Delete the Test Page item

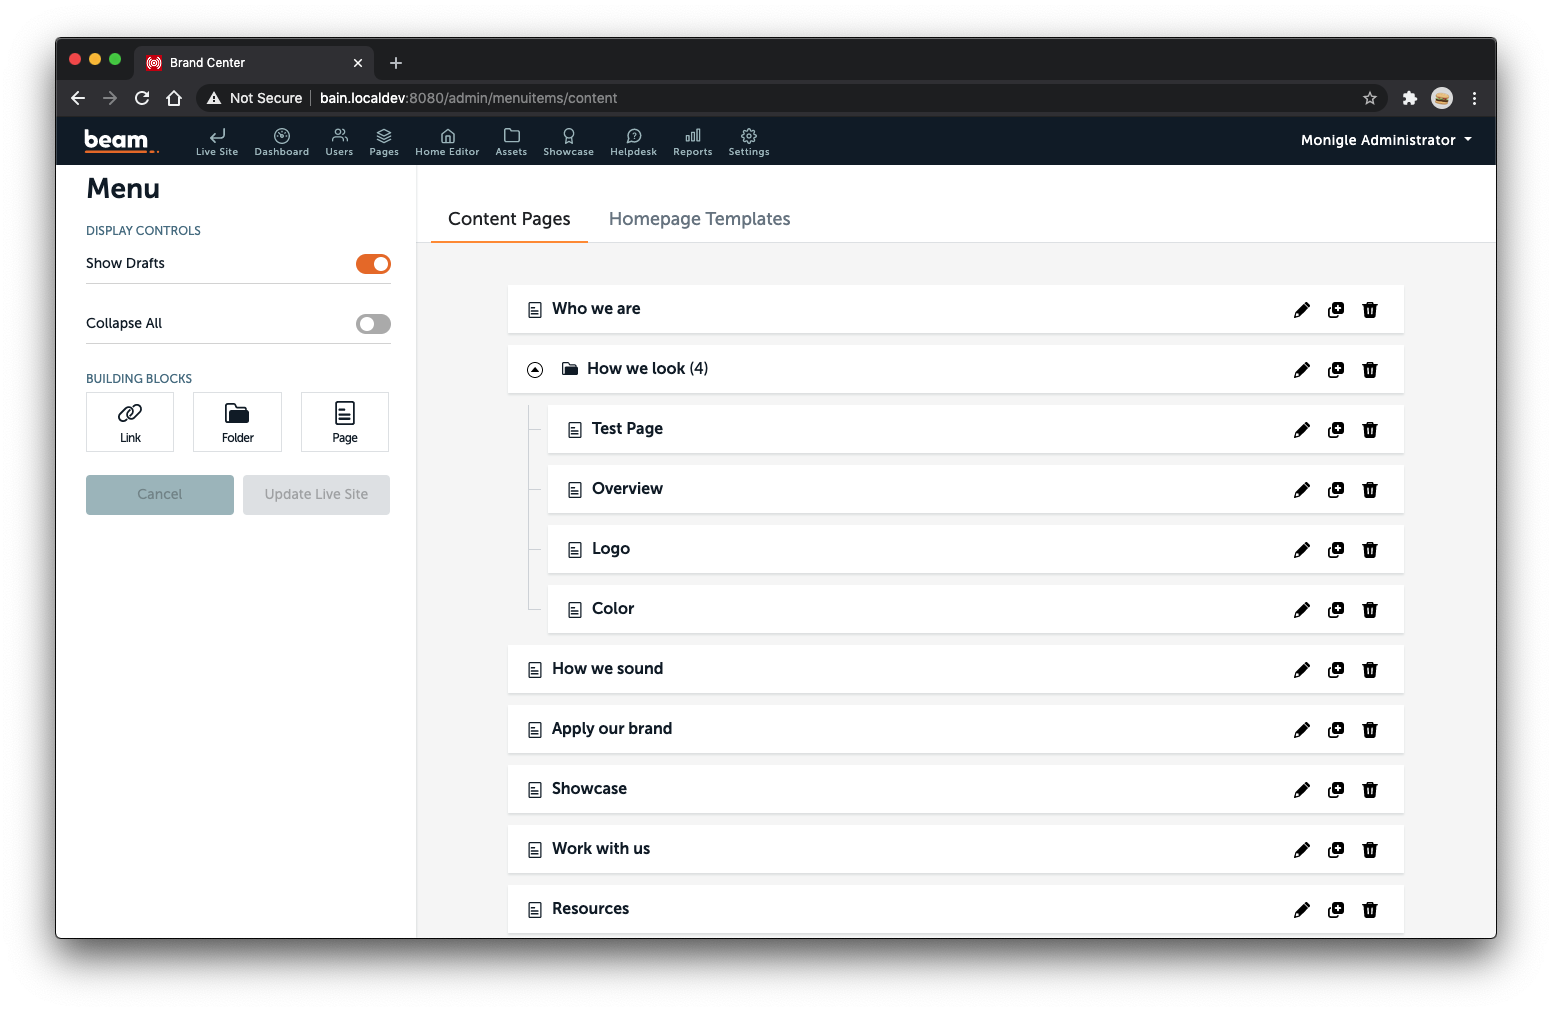(x=1370, y=430)
